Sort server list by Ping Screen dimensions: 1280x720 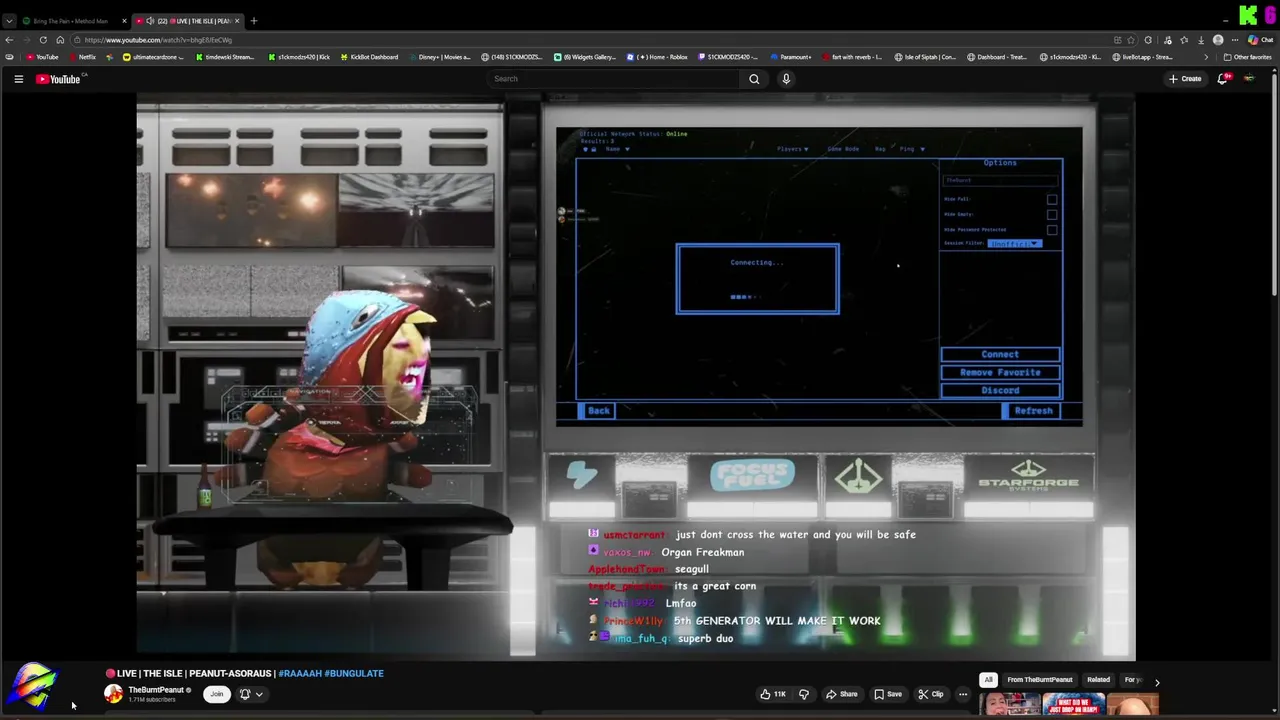(910, 149)
